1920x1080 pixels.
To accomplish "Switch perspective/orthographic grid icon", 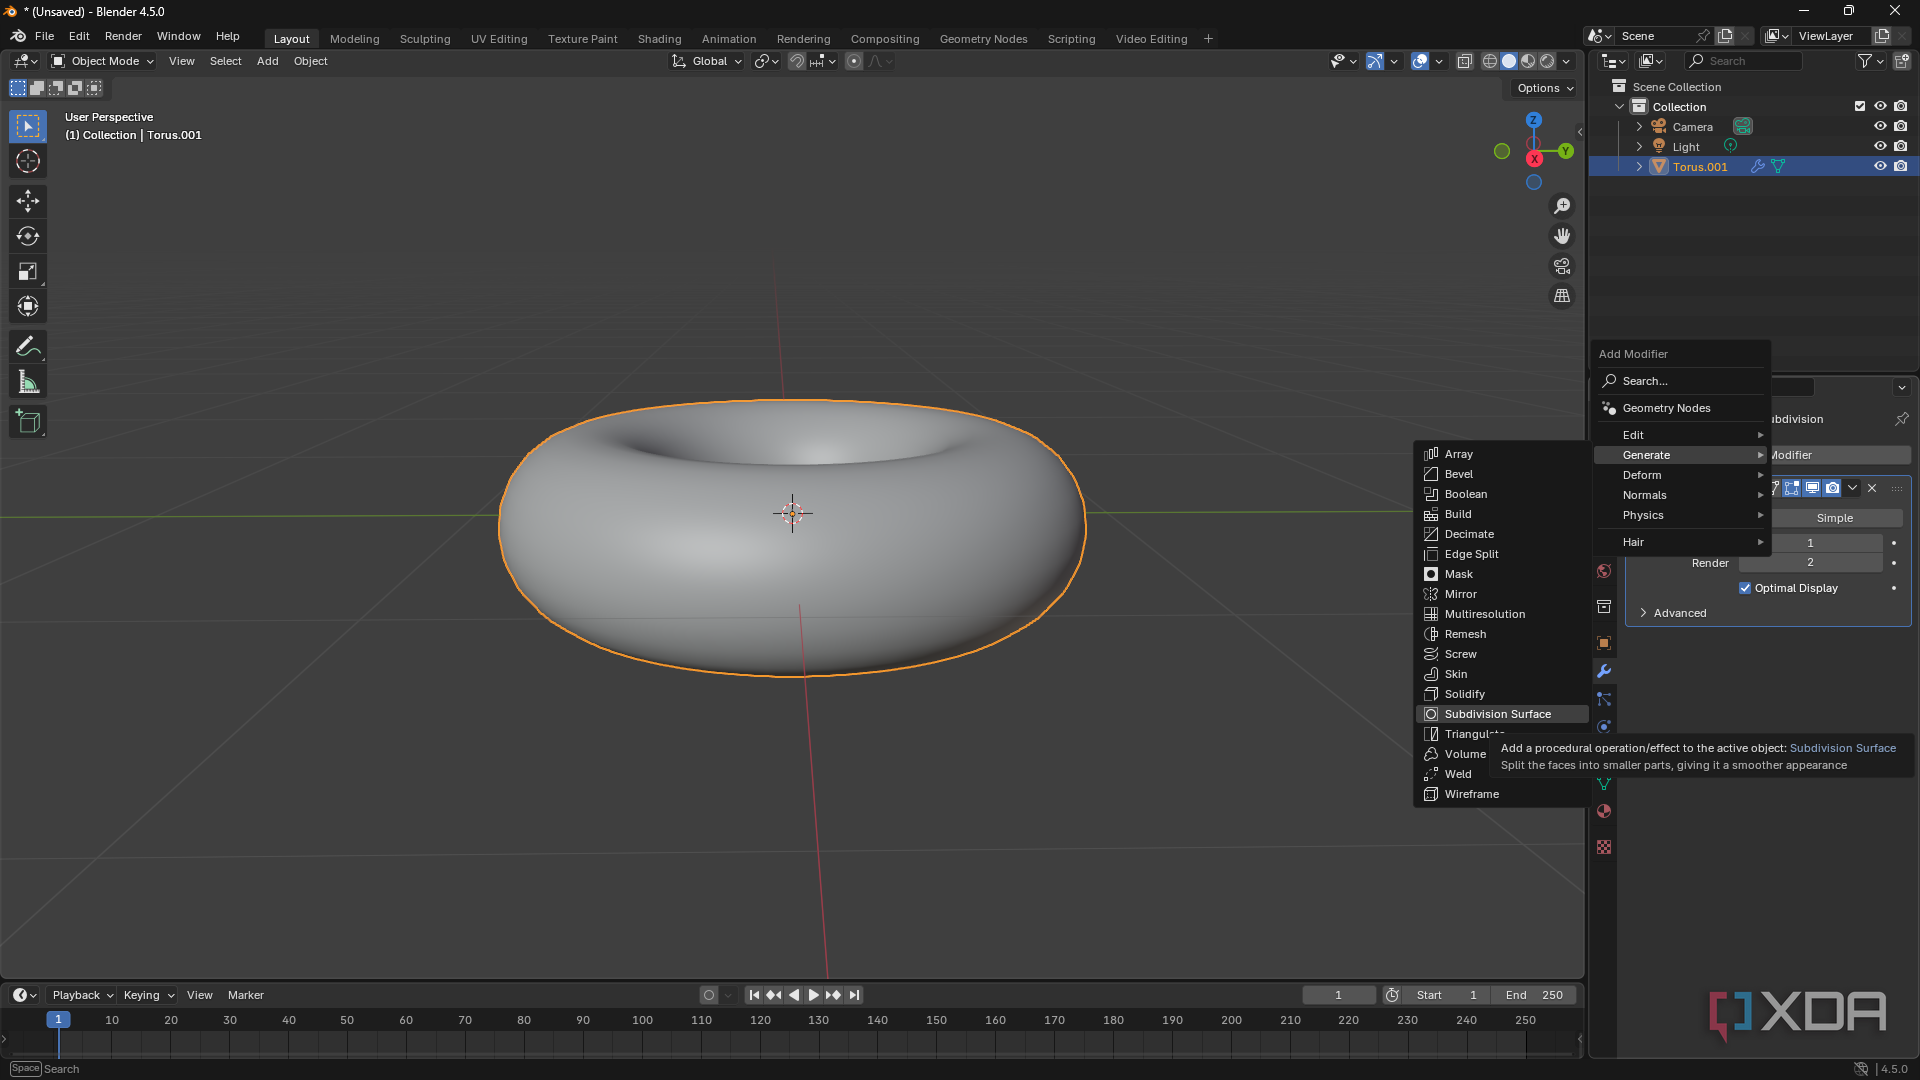I will 1561,296.
